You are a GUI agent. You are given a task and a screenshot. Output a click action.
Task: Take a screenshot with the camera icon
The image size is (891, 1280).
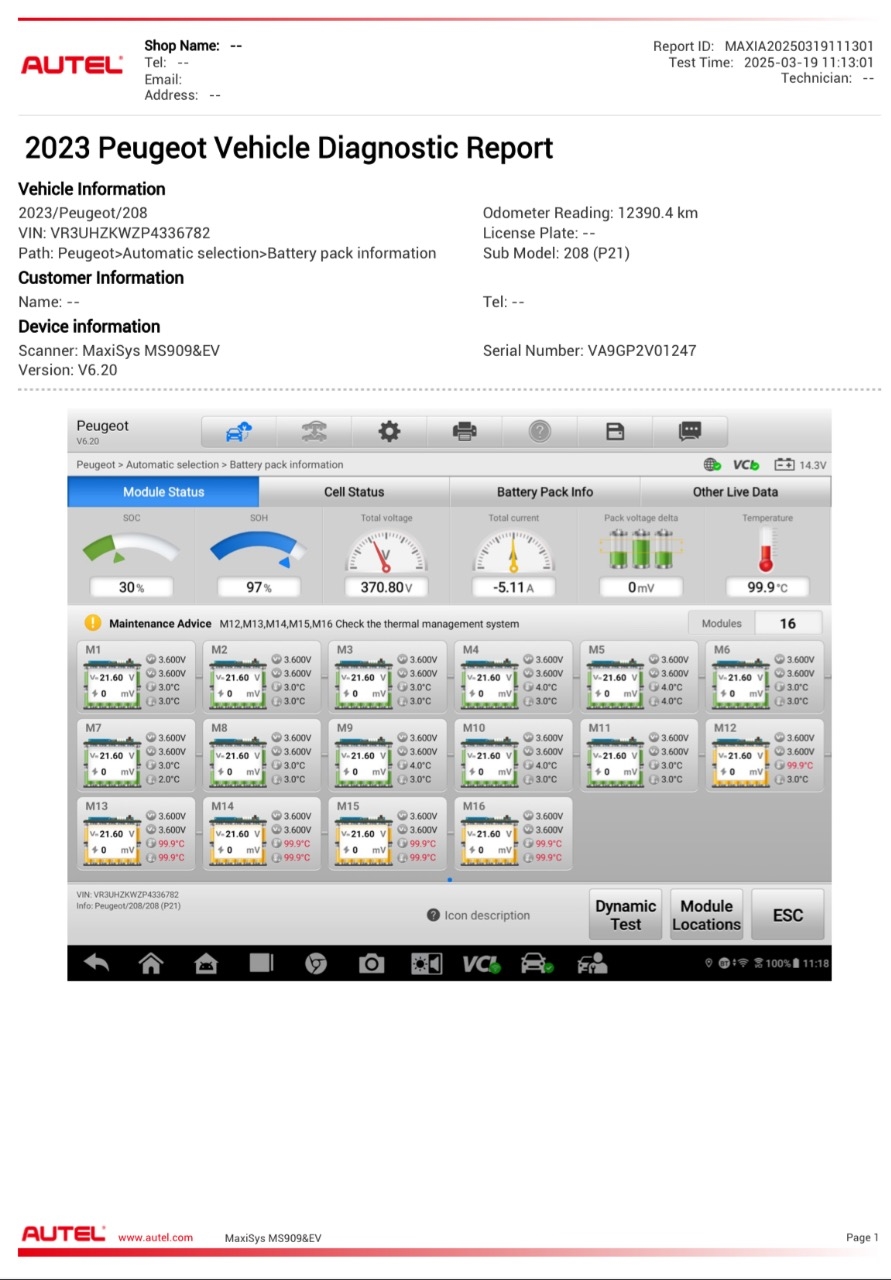click(x=371, y=963)
